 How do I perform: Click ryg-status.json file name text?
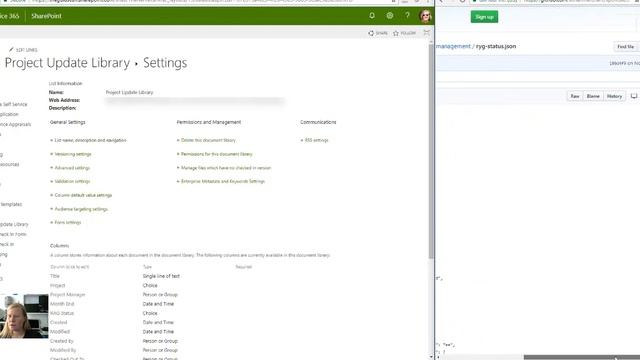click(496, 46)
